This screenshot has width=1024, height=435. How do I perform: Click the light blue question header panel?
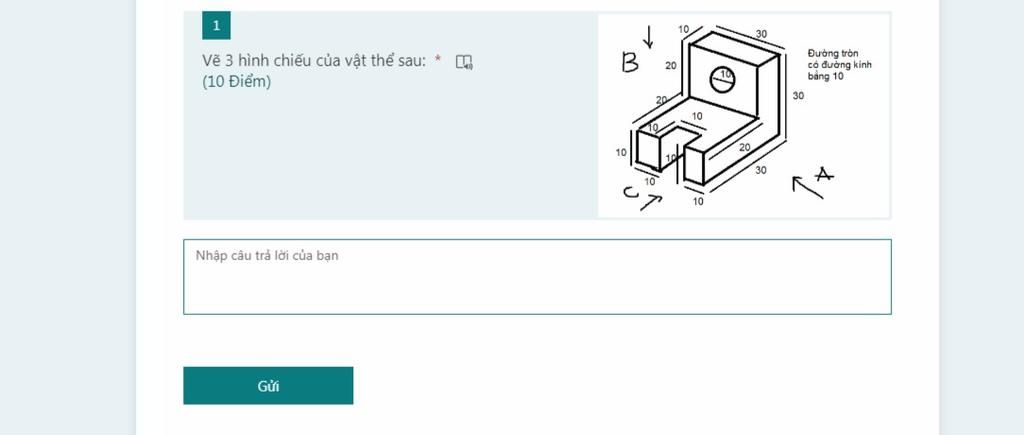(391, 115)
